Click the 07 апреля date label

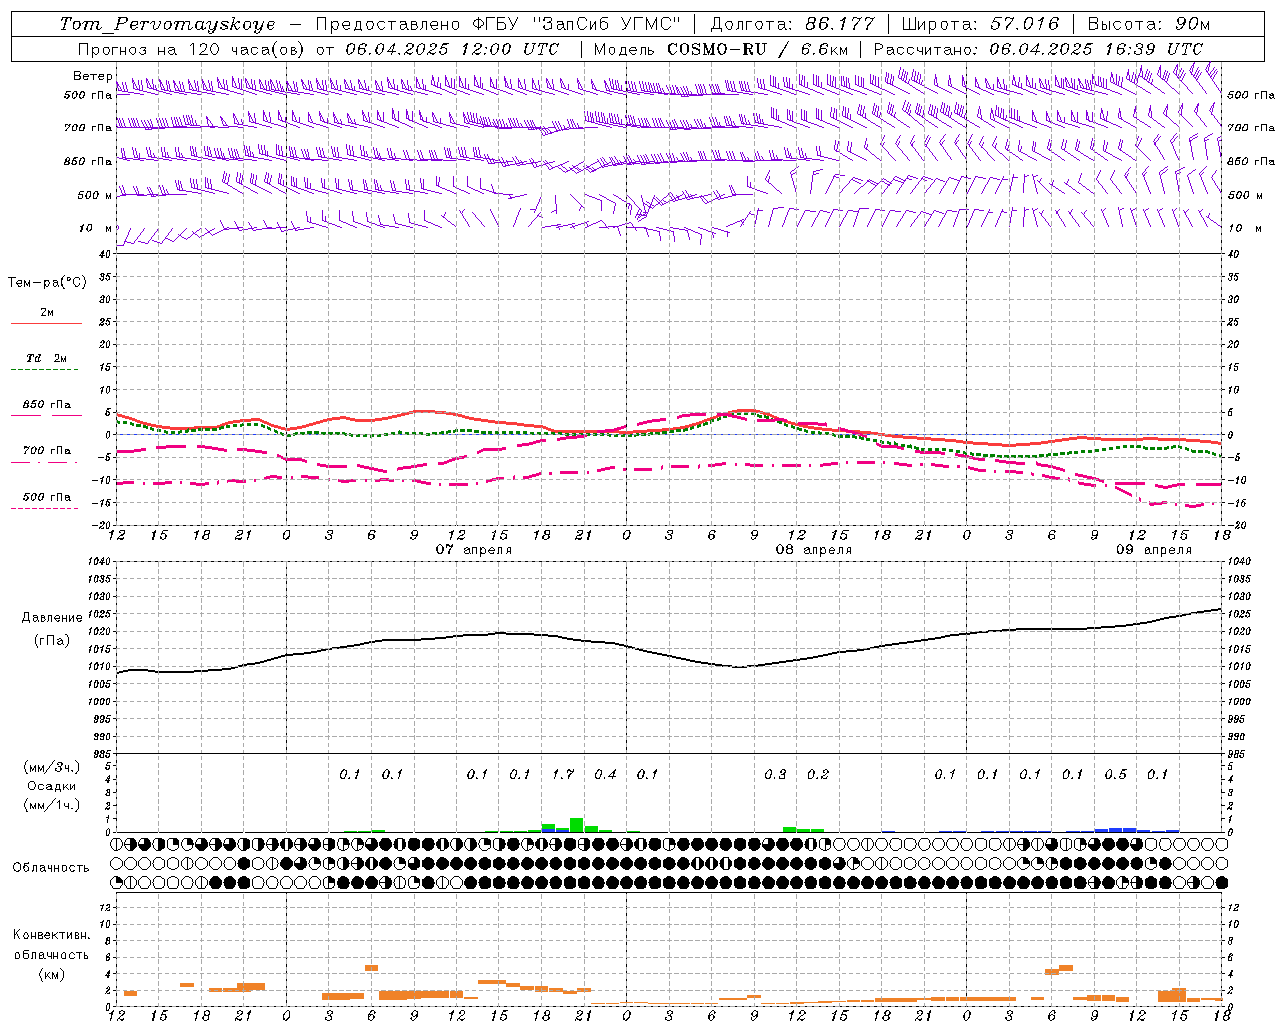[473, 550]
